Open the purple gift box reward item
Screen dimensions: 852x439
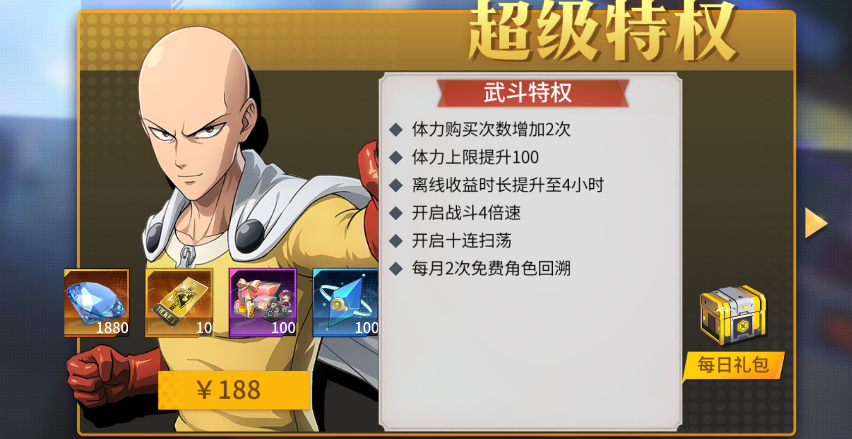262,303
